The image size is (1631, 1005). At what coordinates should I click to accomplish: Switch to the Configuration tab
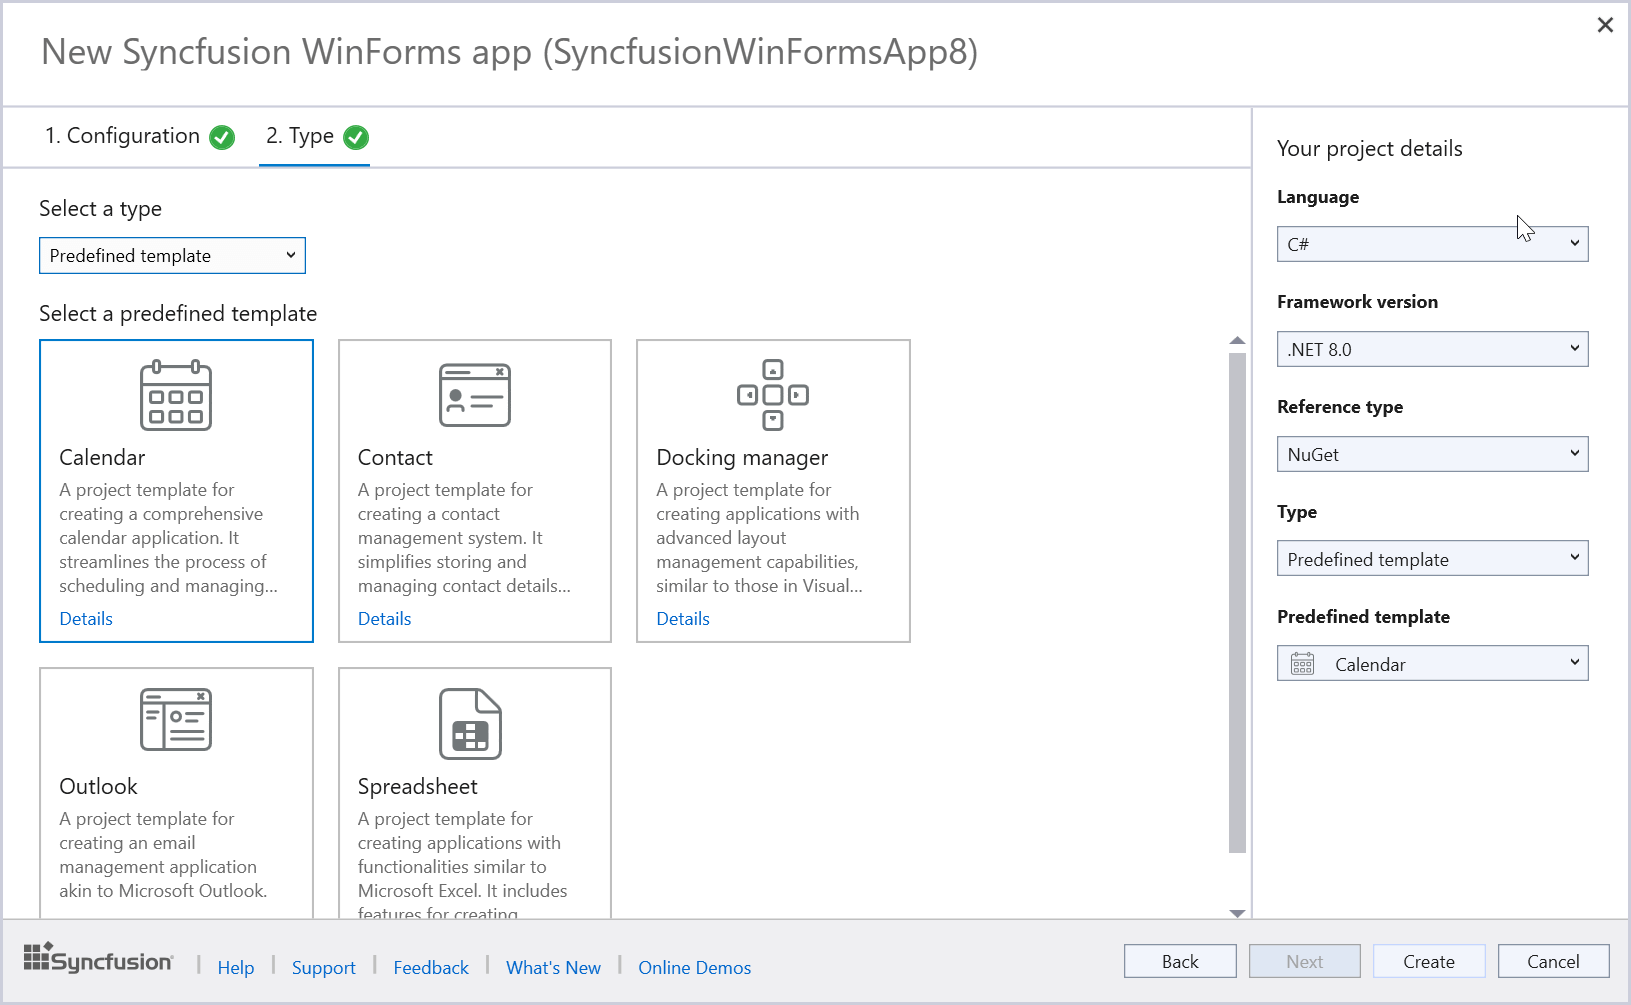click(138, 137)
